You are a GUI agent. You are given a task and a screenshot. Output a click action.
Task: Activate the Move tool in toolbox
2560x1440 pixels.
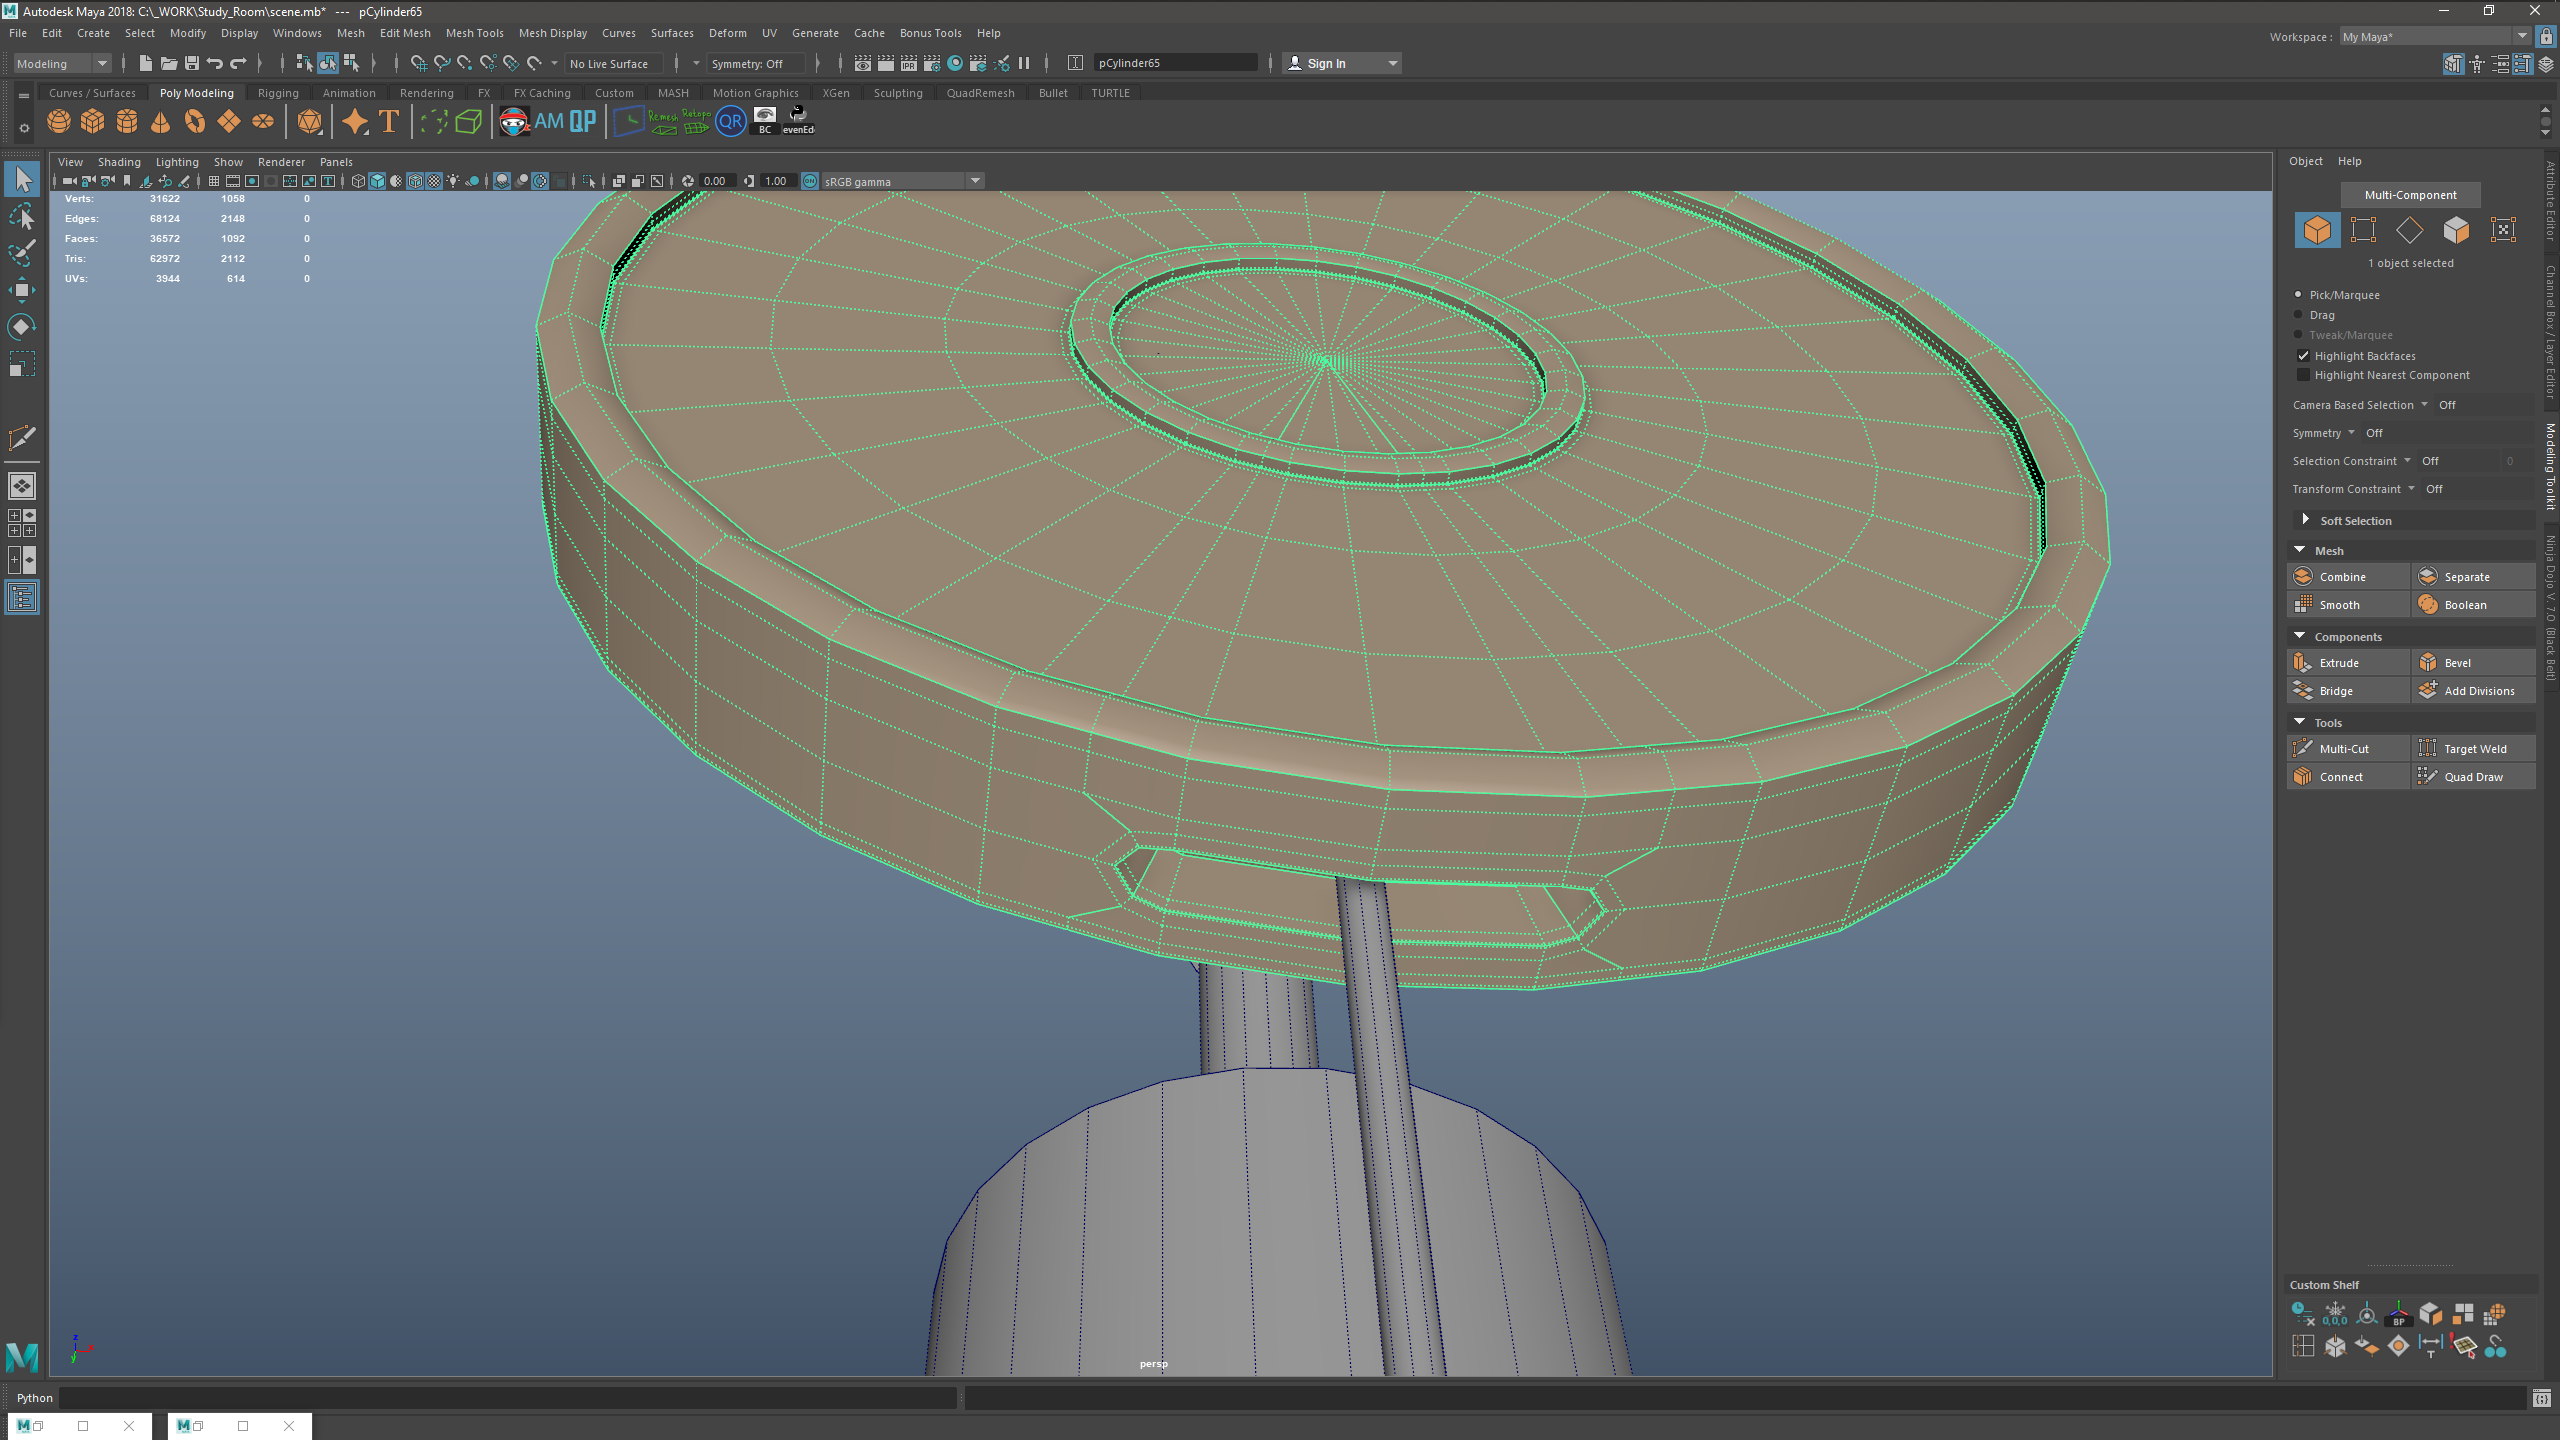pos(22,290)
